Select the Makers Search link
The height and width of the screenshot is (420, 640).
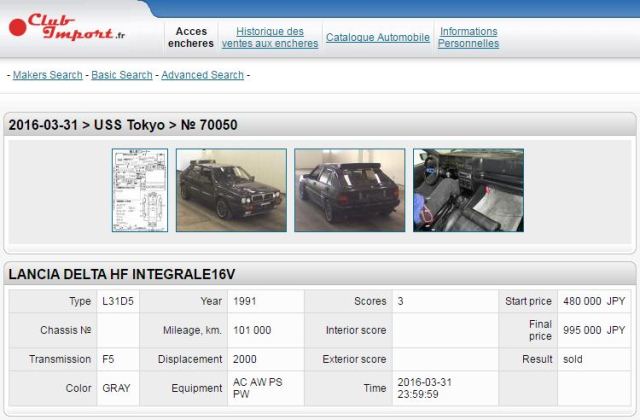pyautogui.click(x=48, y=75)
